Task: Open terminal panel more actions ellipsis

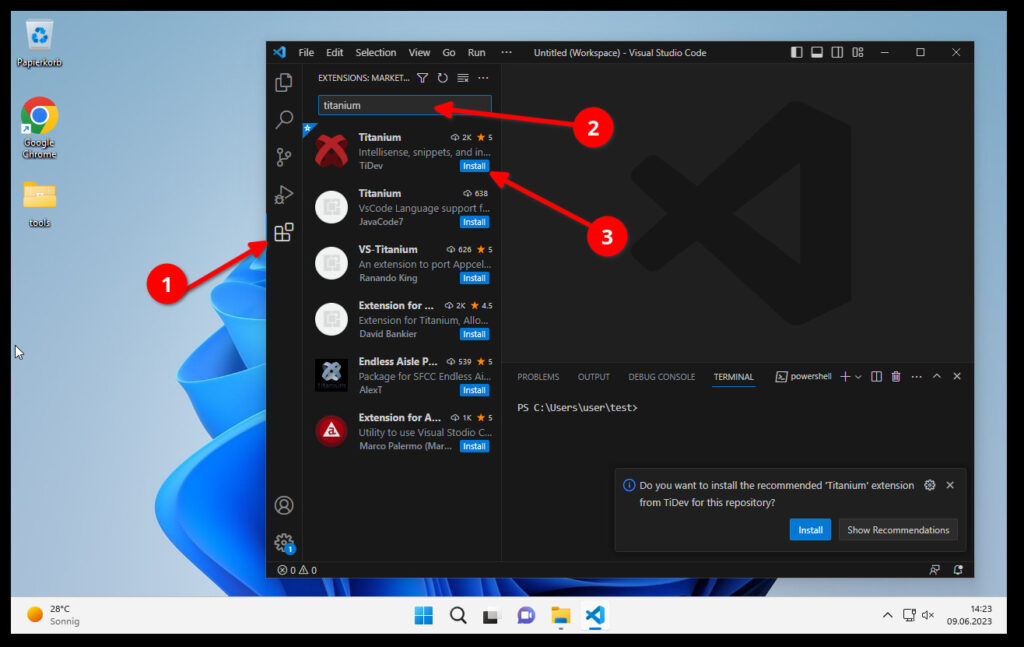Action: (x=916, y=377)
